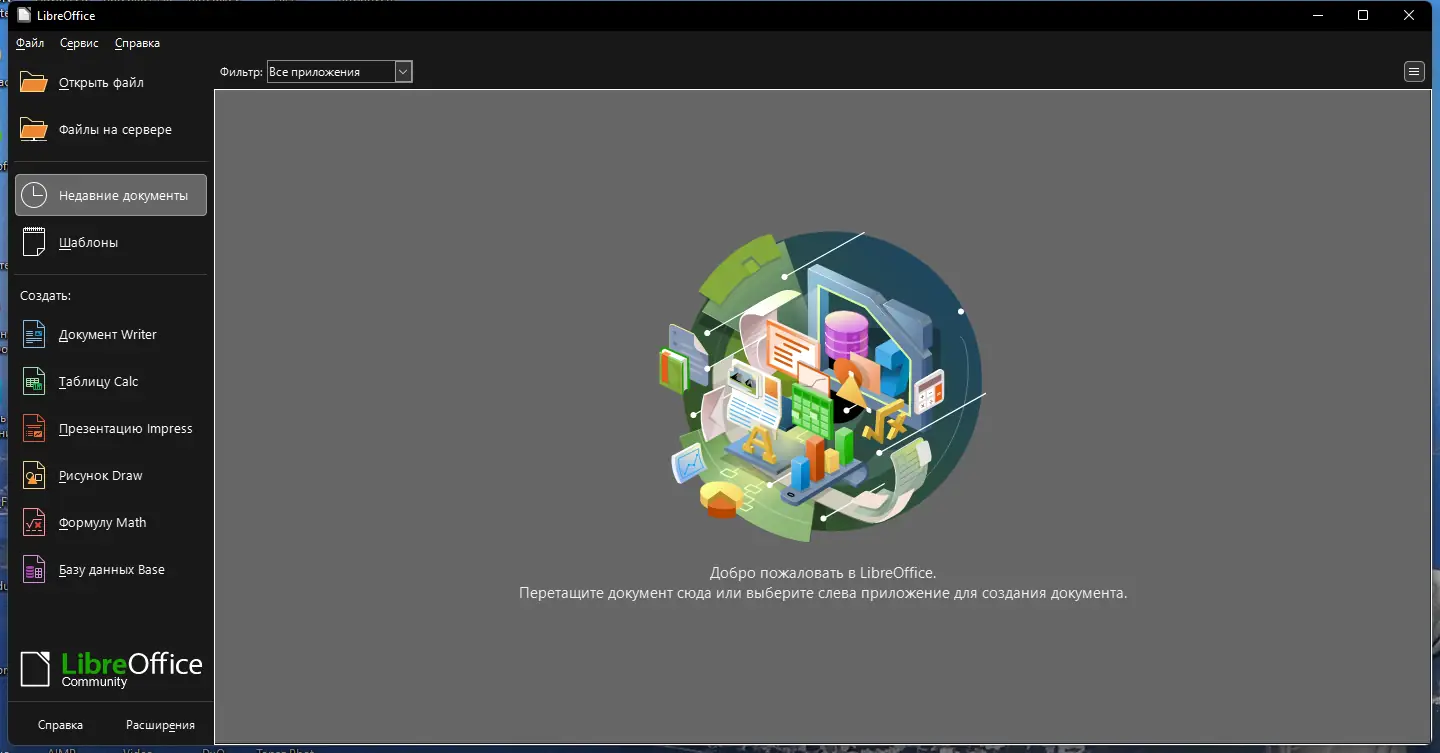Create a new Презентацию Impress
1440x753 pixels.
(111, 428)
